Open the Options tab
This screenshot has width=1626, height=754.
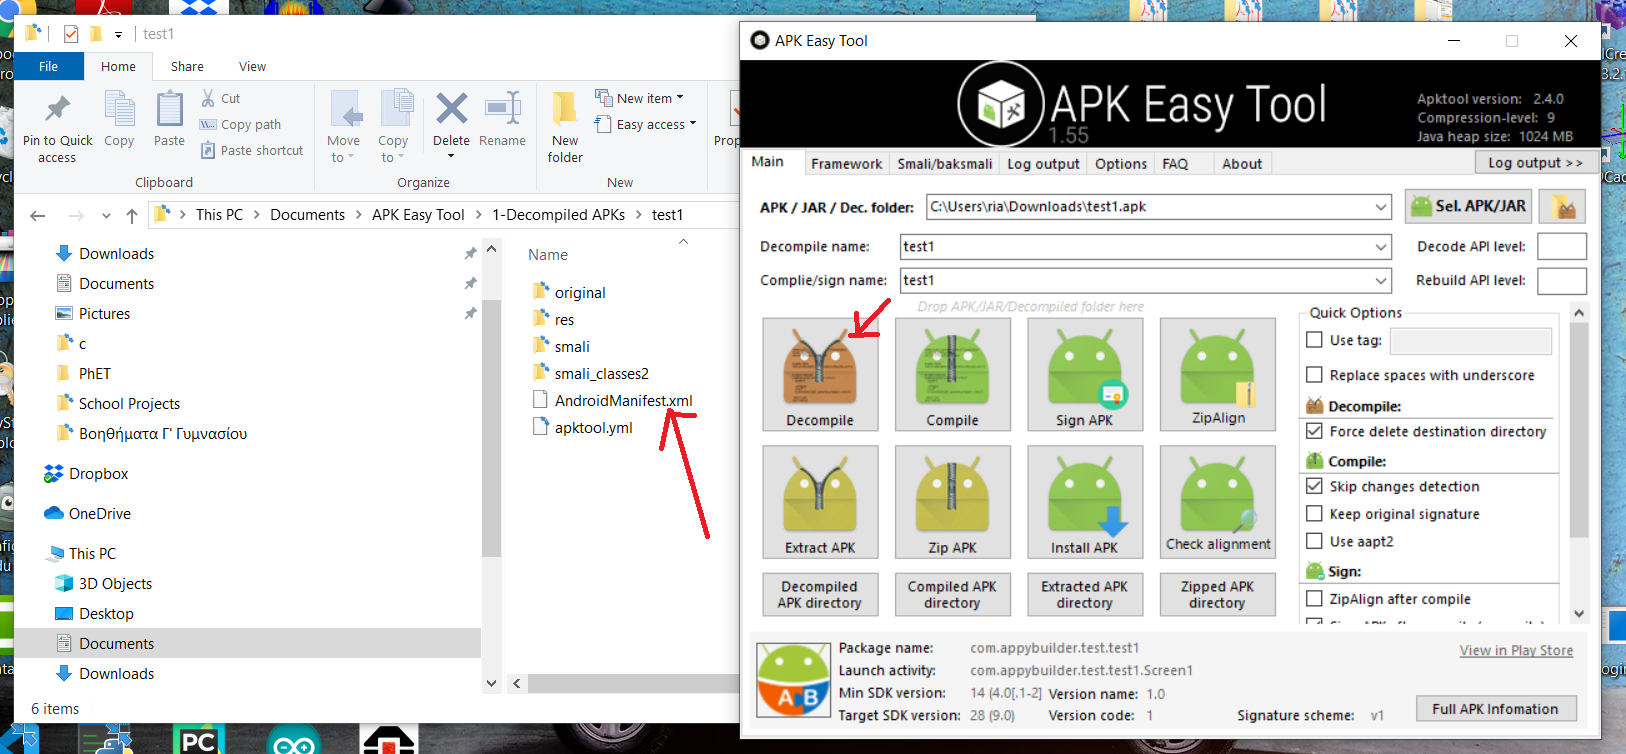(x=1120, y=164)
